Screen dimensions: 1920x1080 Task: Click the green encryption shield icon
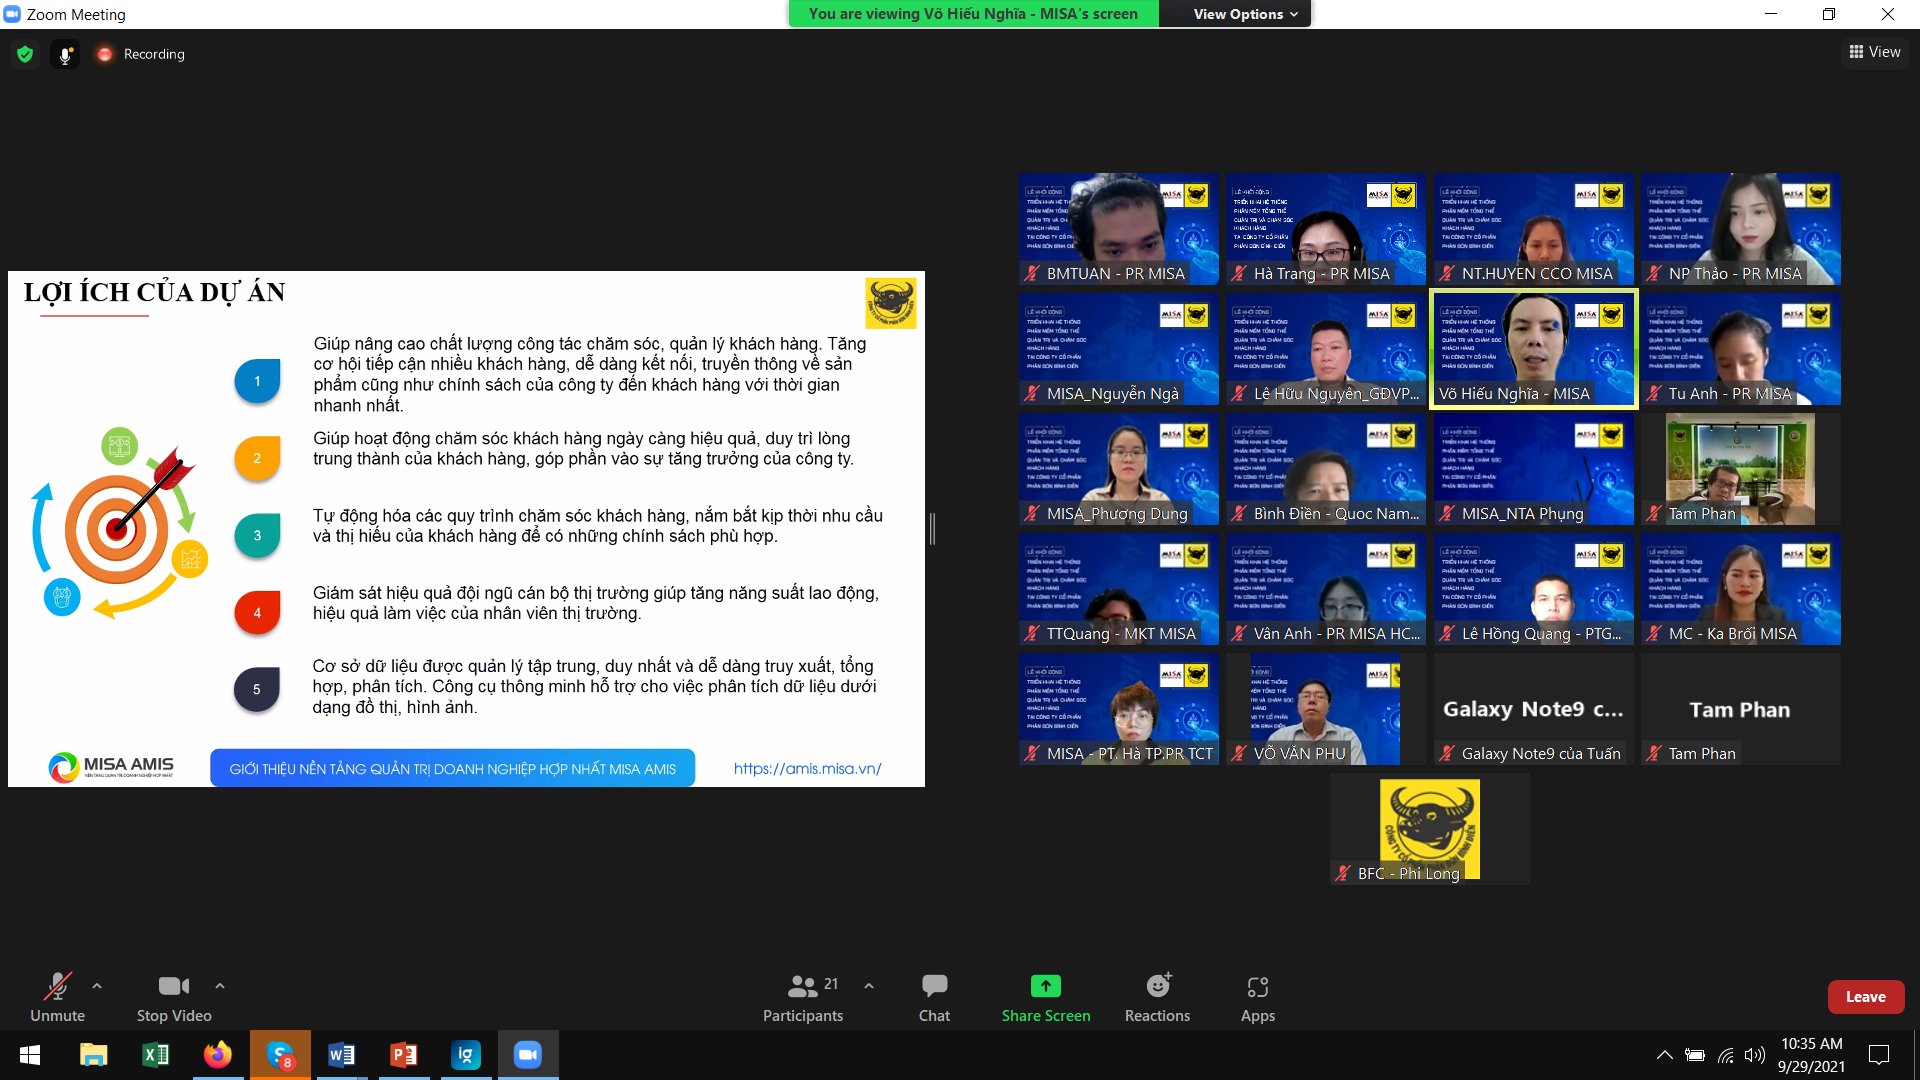pos(25,54)
